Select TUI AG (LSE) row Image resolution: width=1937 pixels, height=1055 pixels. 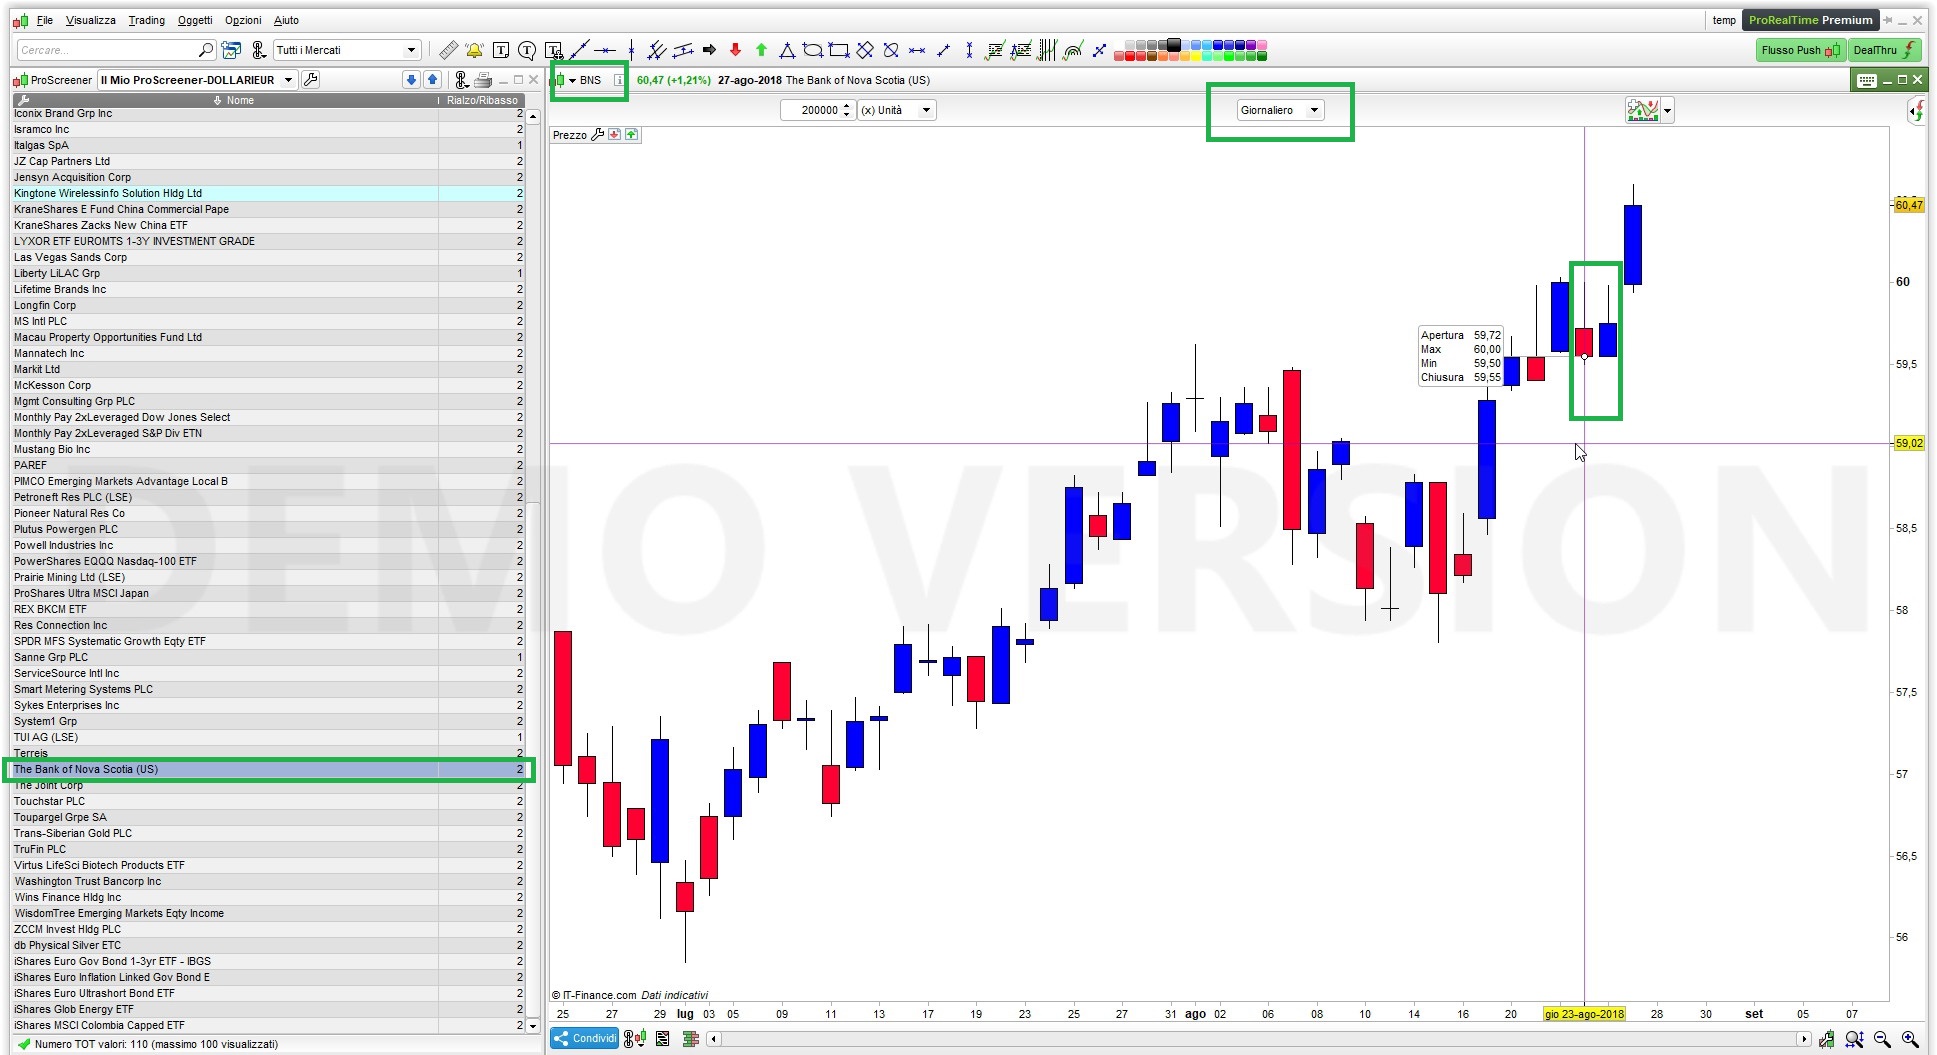(x=268, y=737)
